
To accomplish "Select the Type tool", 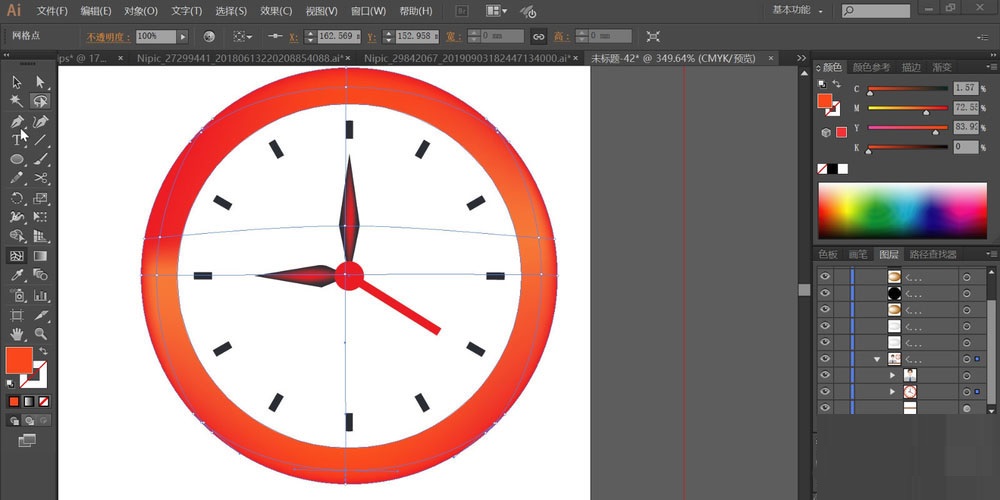I will 17,140.
